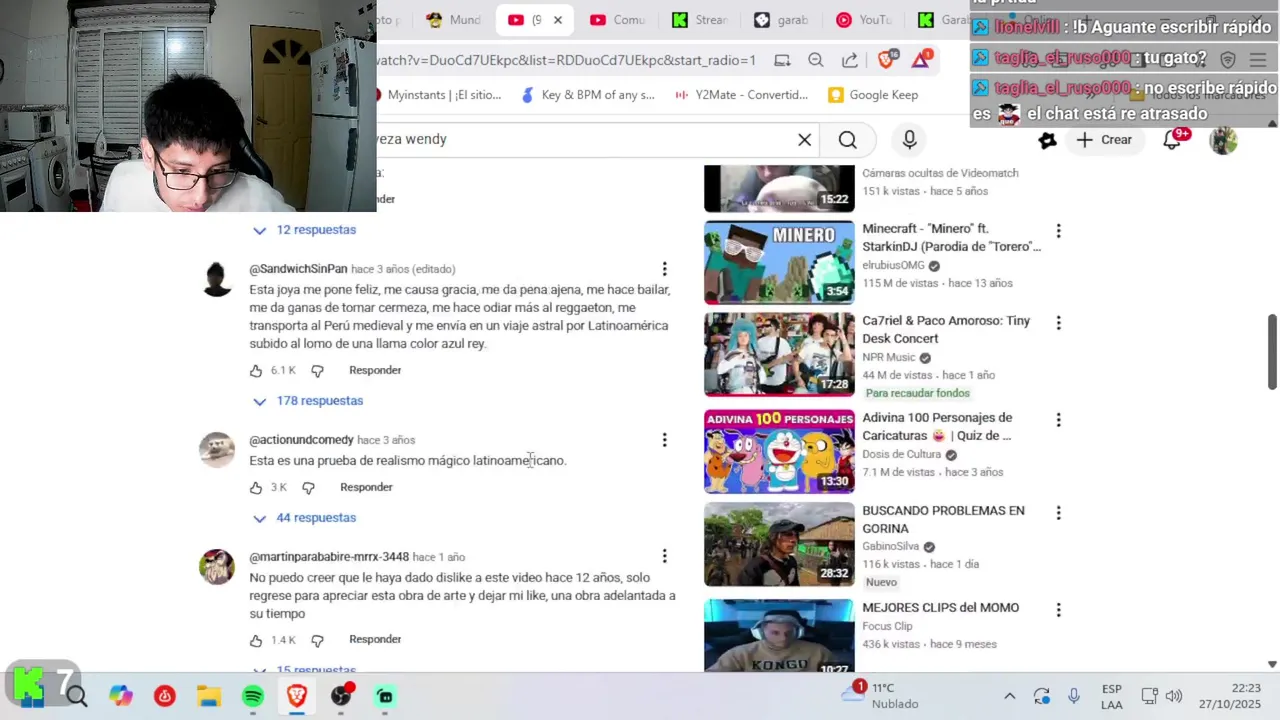Open options menu for @actionundcomedy's comment
Image resolution: width=1280 pixels, height=720 pixels.
(x=664, y=440)
